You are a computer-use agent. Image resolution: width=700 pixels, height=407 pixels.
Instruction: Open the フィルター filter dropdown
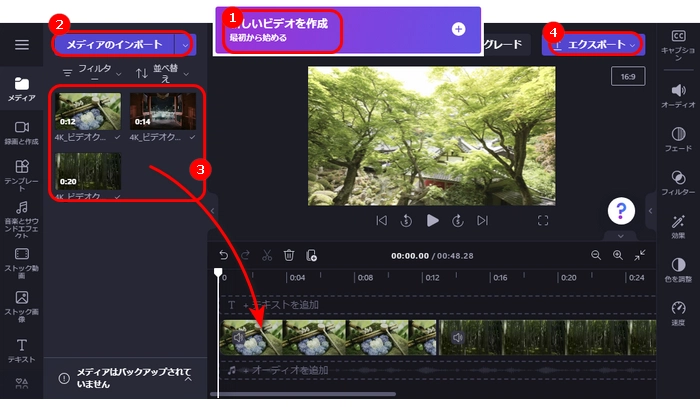pos(93,73)
